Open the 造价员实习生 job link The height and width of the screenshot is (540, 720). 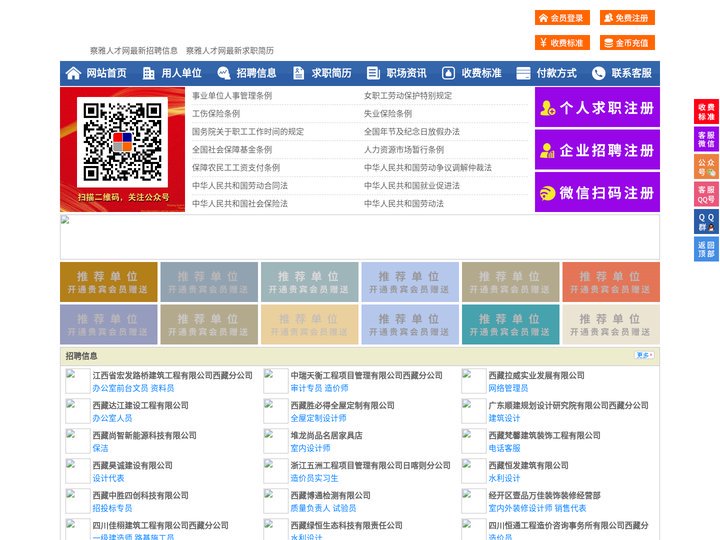314,478
